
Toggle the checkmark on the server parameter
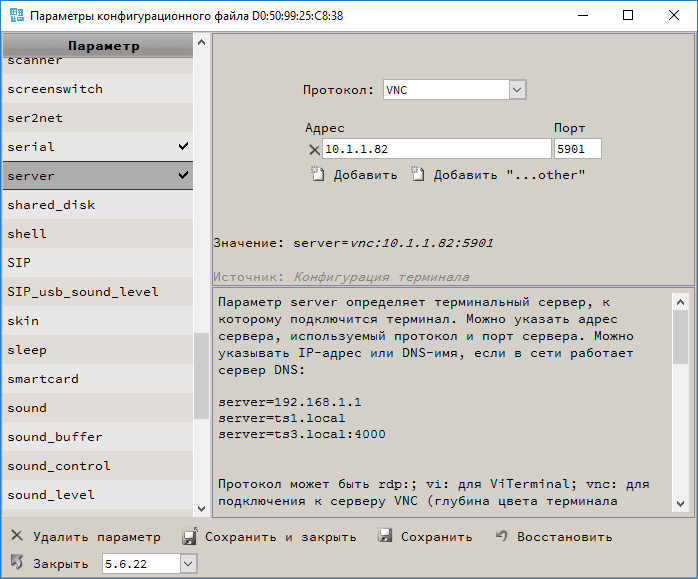(183, 176)
